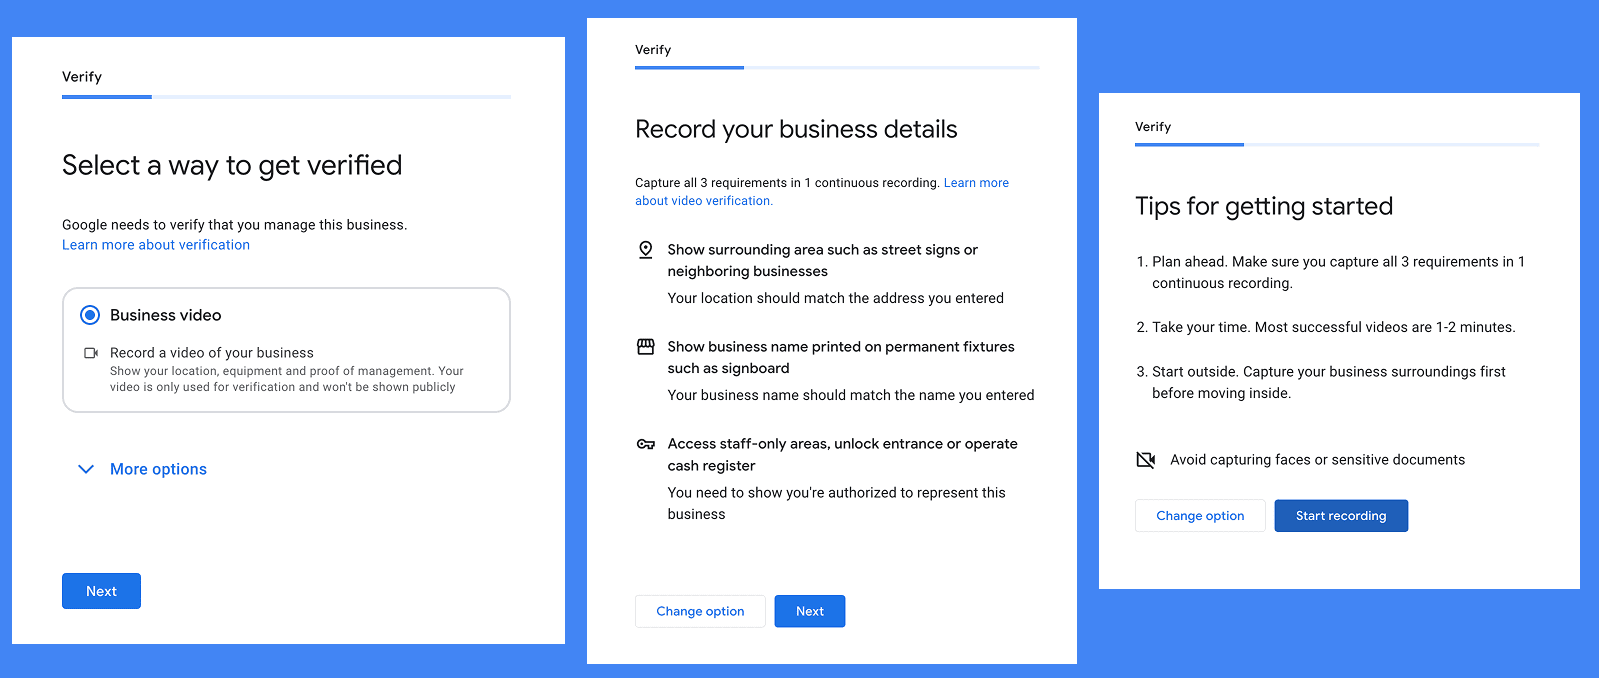Click tip 'Start outside. Capture your business surroundings' text

(1329, 382)
